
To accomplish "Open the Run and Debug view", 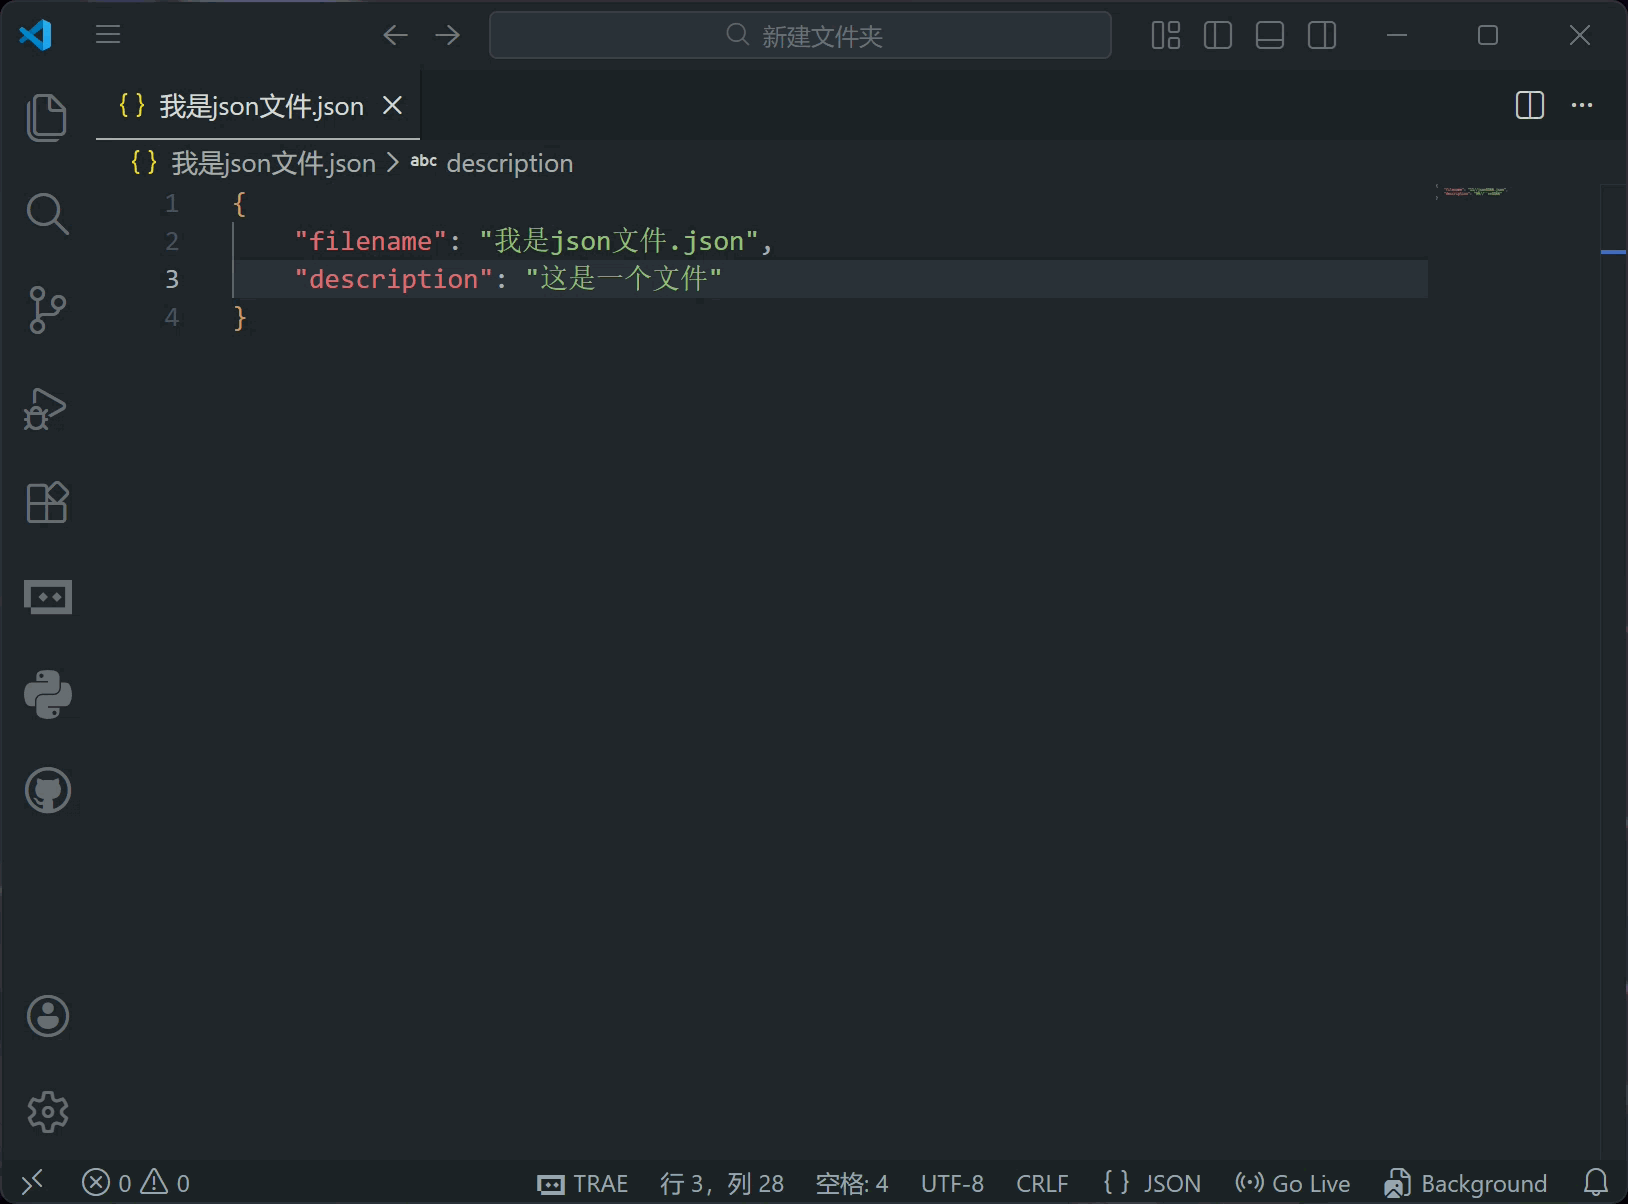I will click(x=47, y=408).
